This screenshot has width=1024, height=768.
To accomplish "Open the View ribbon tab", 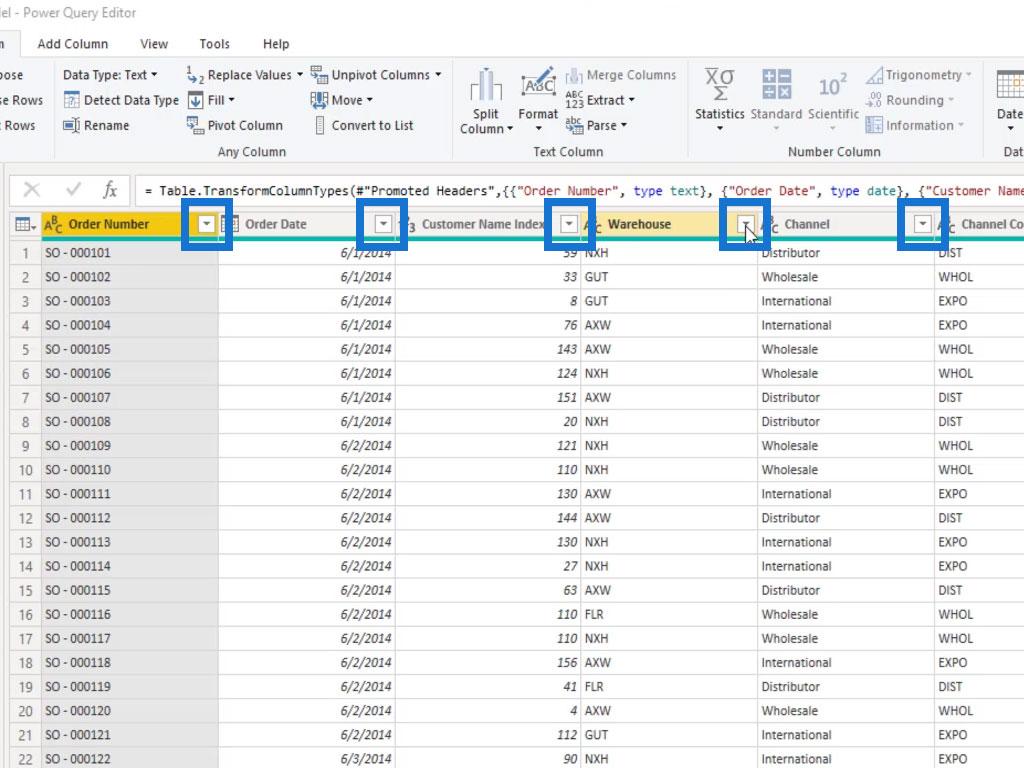I will [x=154, y=44].
